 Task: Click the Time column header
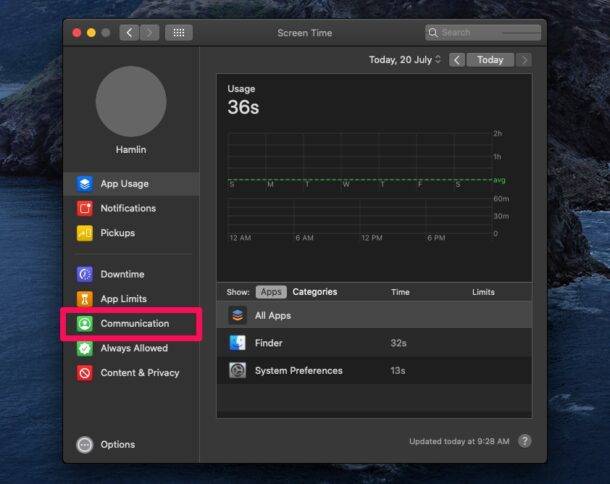400,292
